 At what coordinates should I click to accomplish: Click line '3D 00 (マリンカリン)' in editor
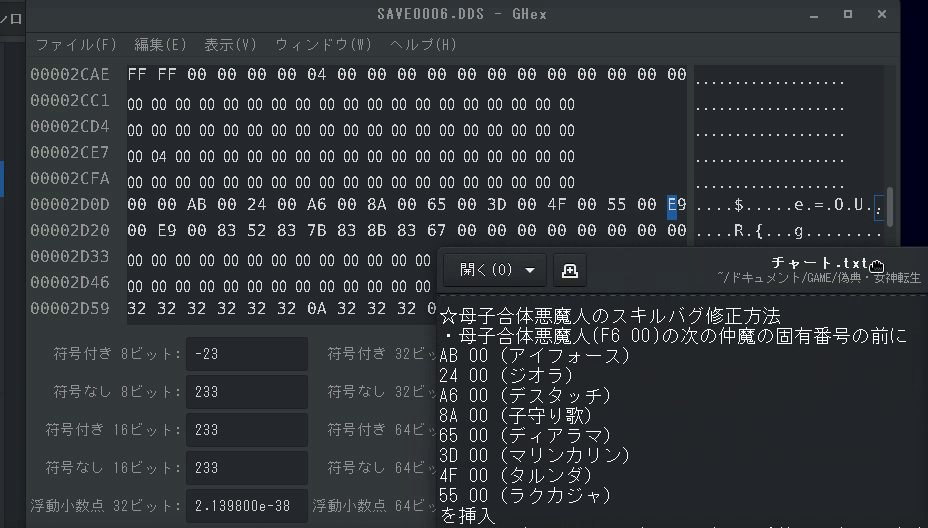click(x=535, y=456)
